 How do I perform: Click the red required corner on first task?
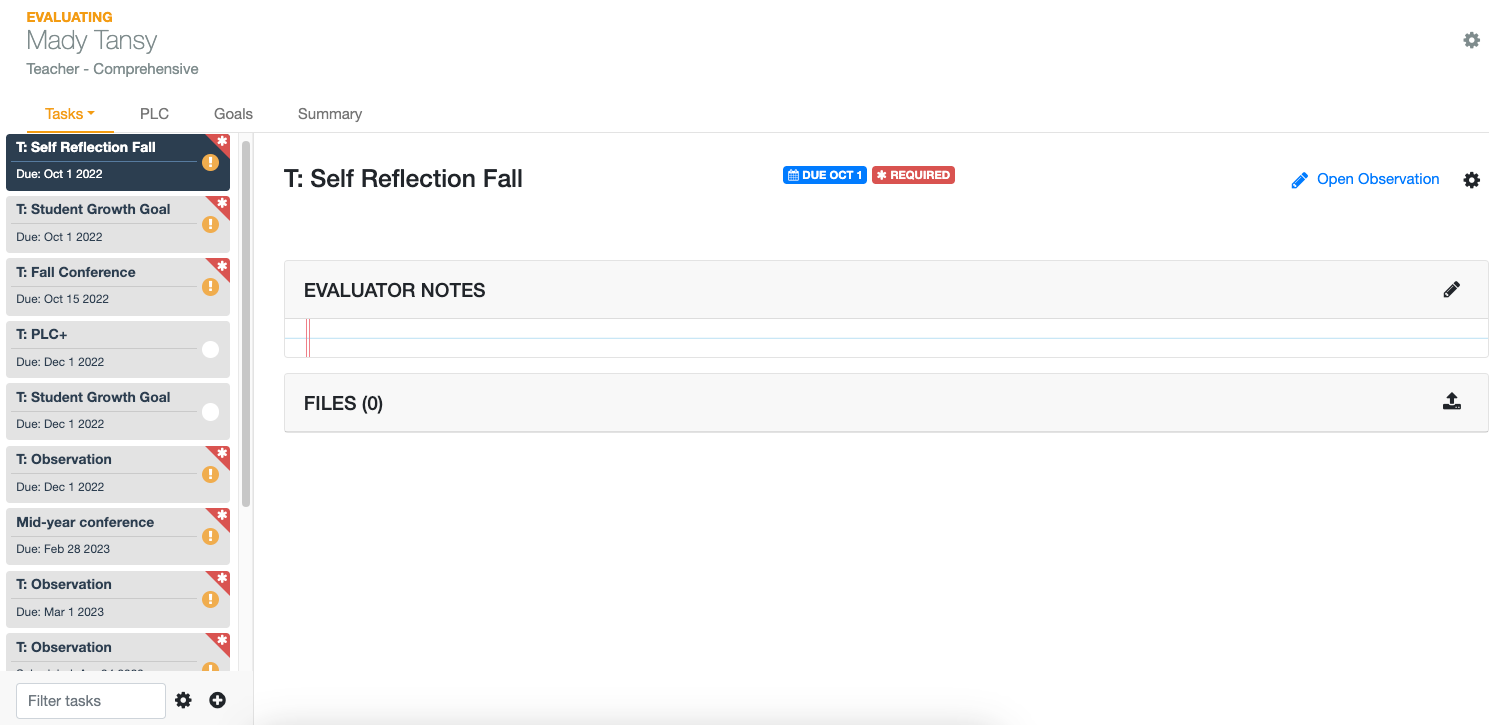point(220,143)
